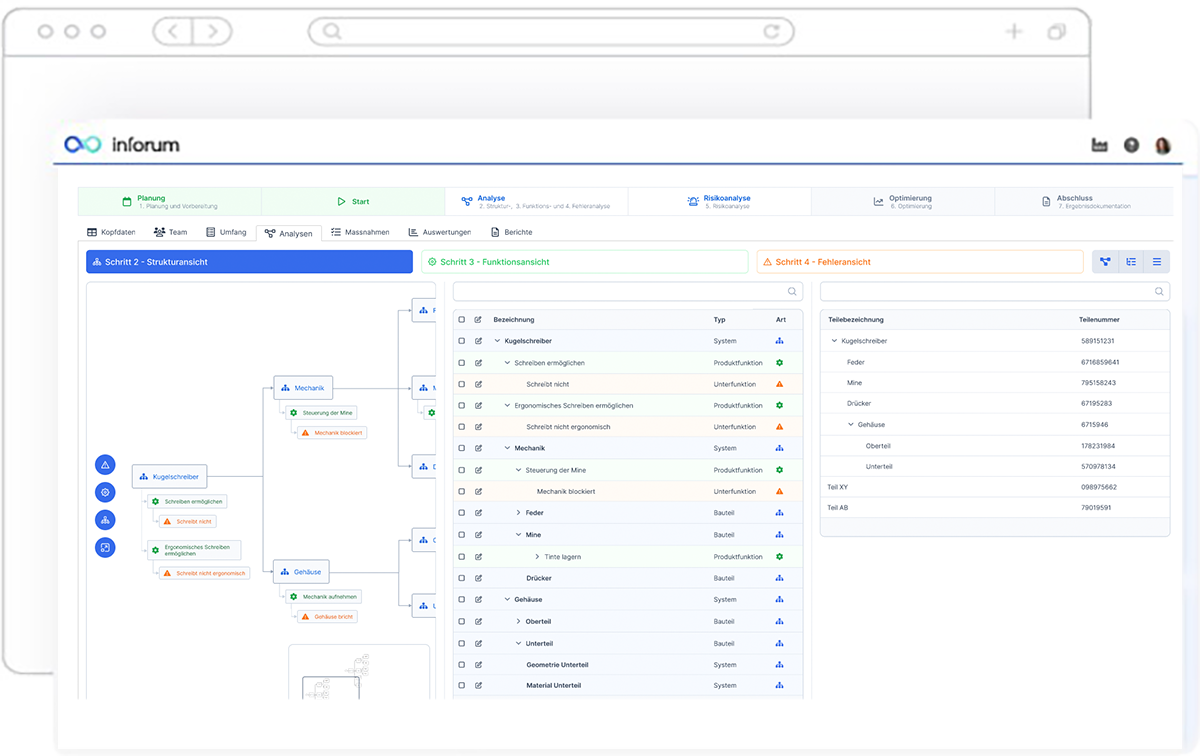Switch to tree view using the tree-list icon
The height and width of the screenshot is (756, 1200).
tap(1131, 261)
